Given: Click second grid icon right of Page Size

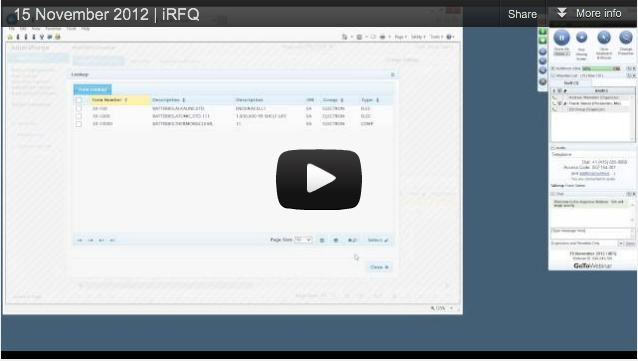Looking at the screenshot, I should [x=336, y=240].
